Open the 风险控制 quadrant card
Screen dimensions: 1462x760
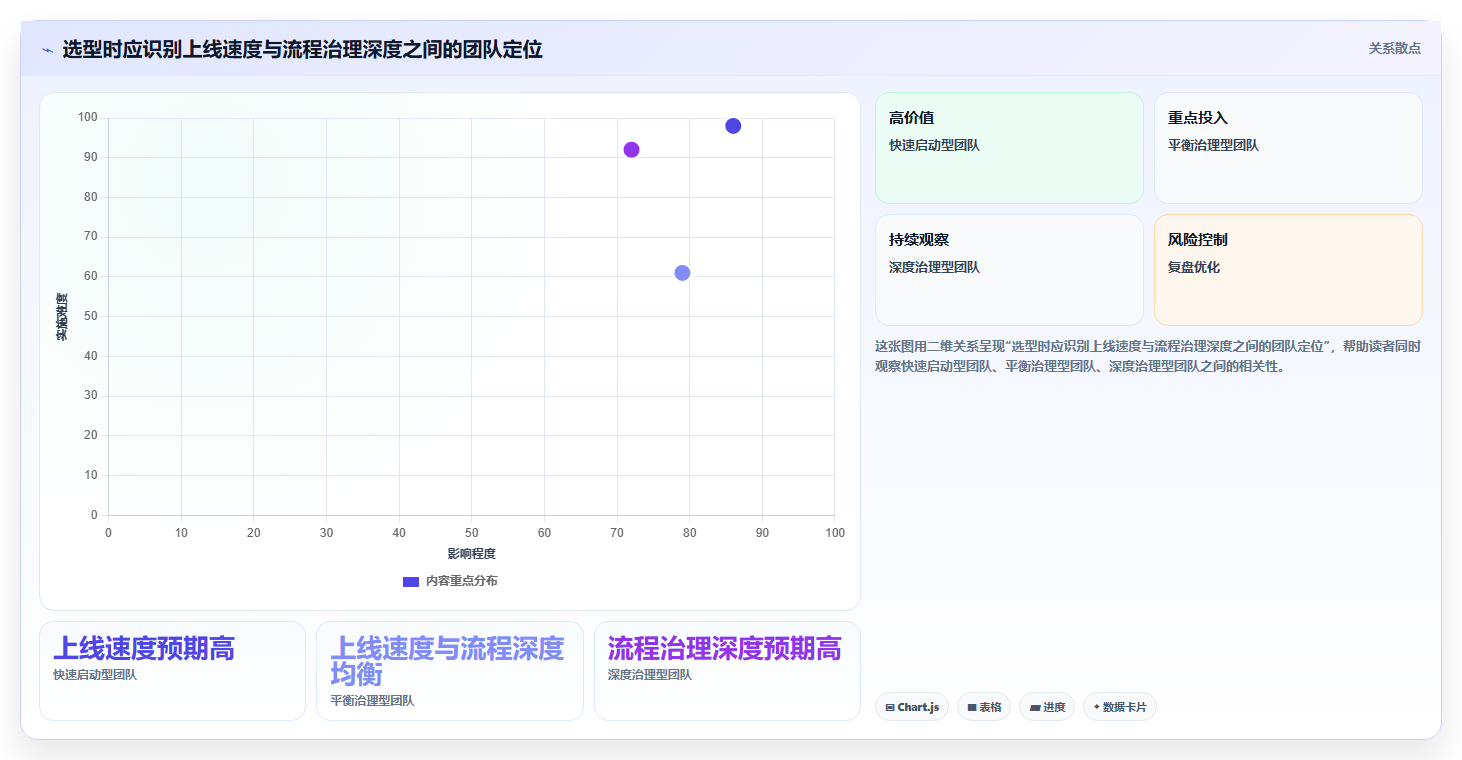click(x=1288, y=270)
